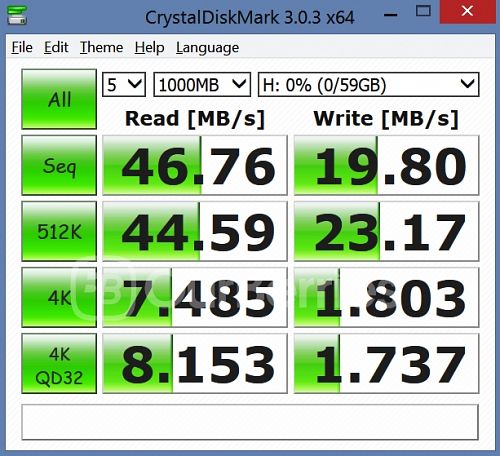
Task: Run all benchmarks with the All button
Action: [x=59, y=99]
